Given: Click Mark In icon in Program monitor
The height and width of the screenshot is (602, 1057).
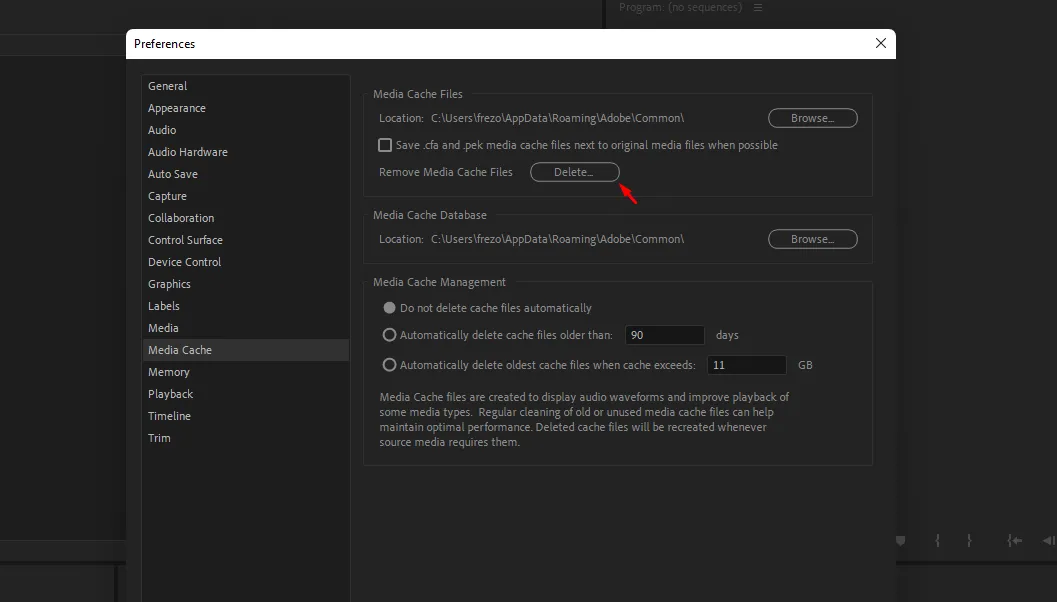Looking at the screenshot, I should point(937,541).
